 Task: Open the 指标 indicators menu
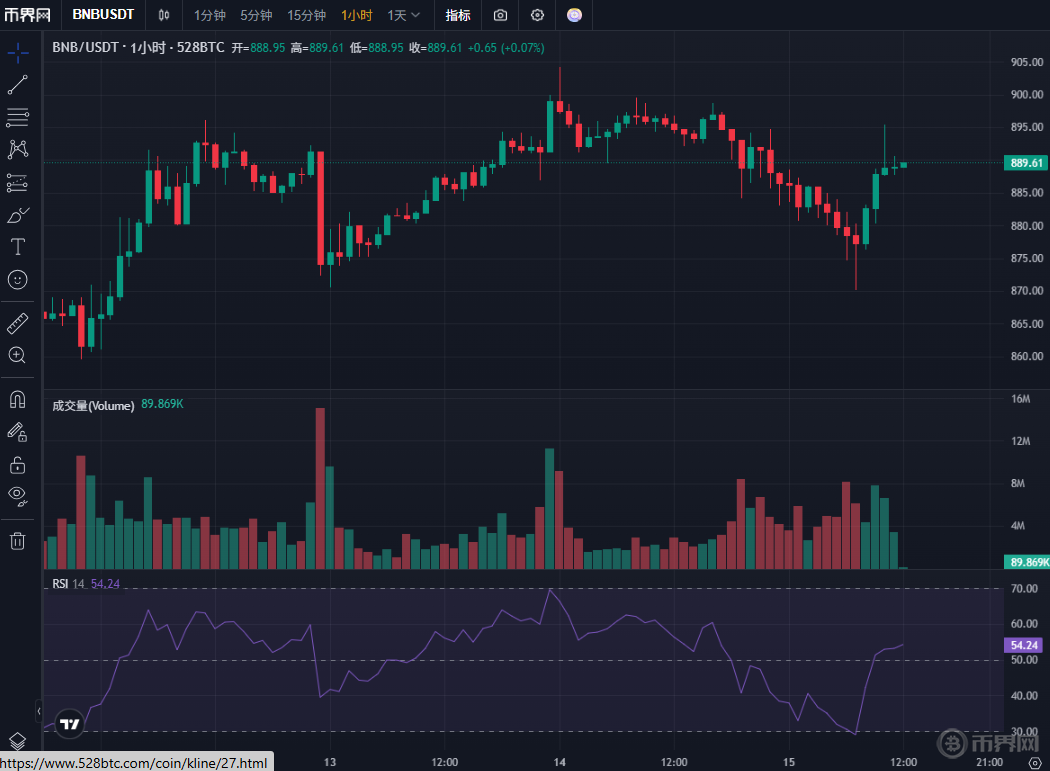[x=458, y=15]
